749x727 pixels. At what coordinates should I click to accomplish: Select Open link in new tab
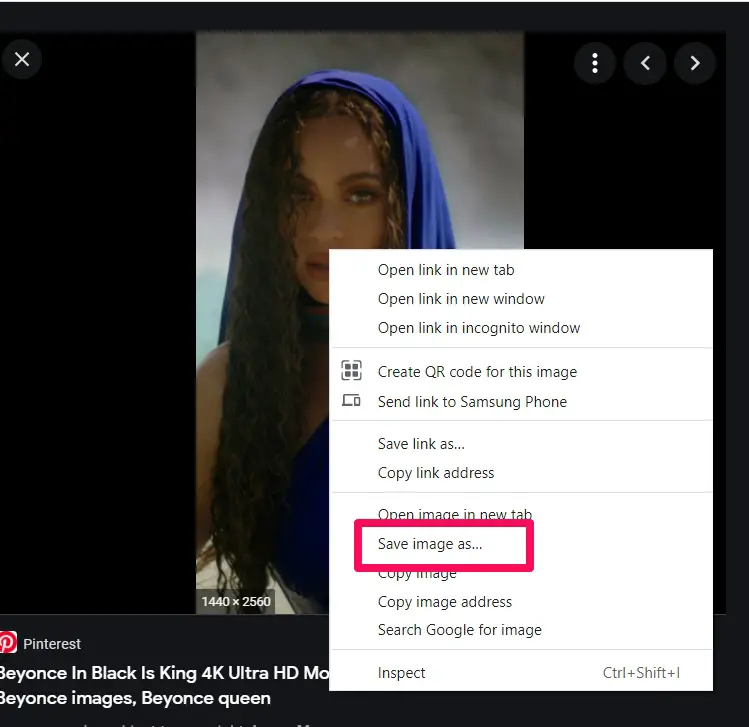click(x=521, y=270)
